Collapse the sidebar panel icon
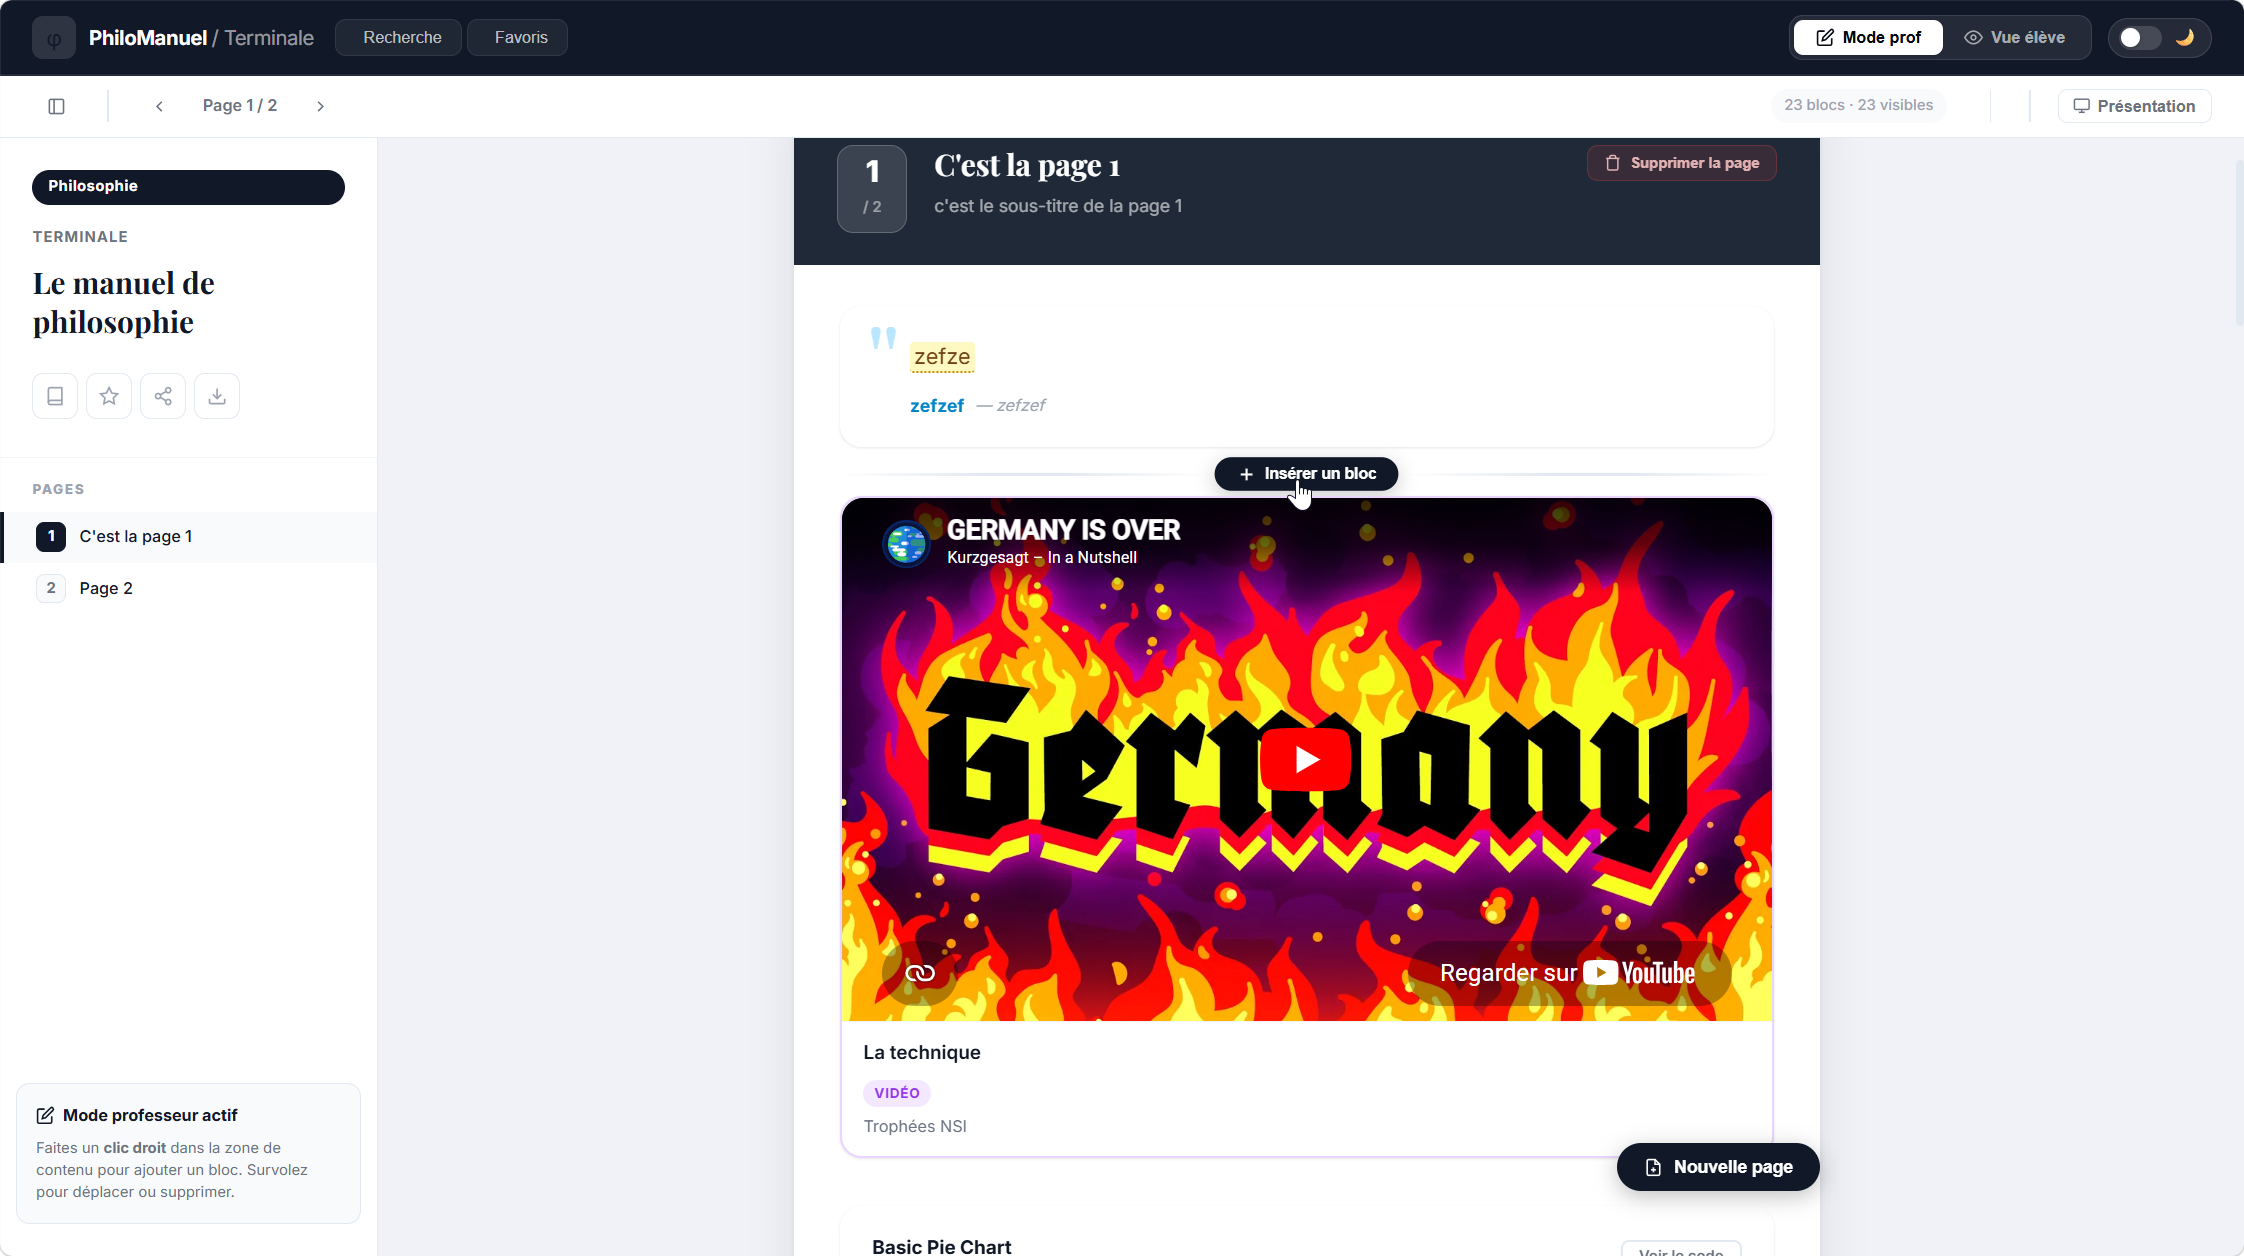2244x1256 pixels. (57, 106)
